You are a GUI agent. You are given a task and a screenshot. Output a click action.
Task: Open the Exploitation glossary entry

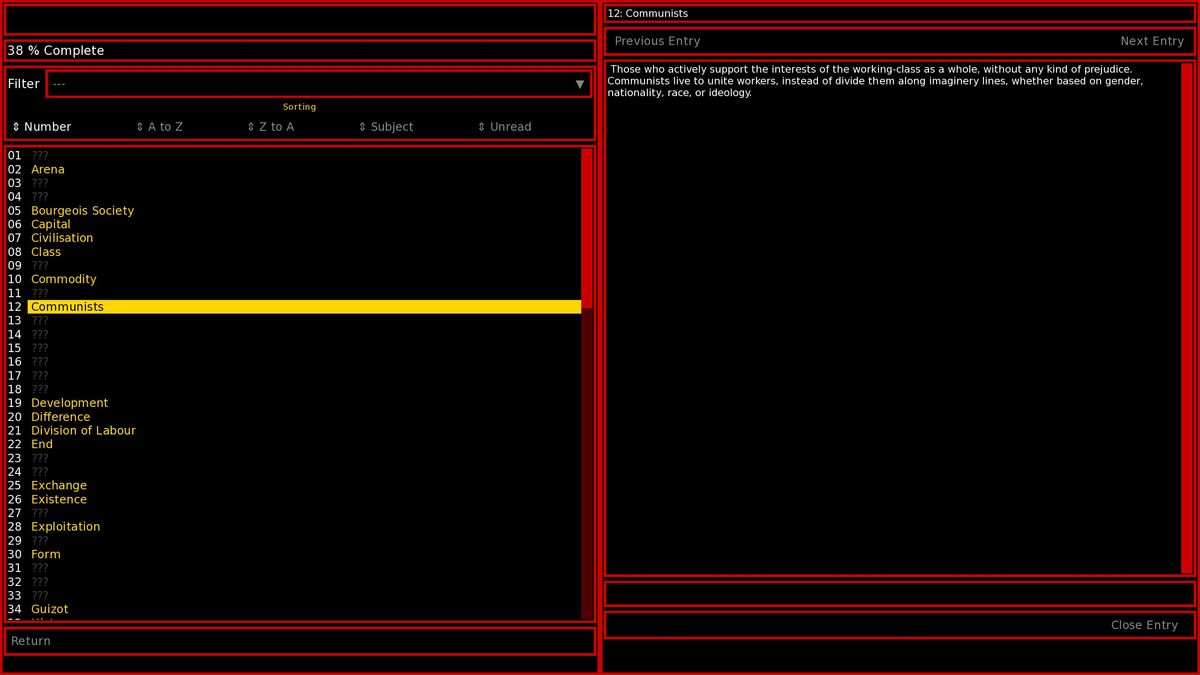tap(66, 526)
